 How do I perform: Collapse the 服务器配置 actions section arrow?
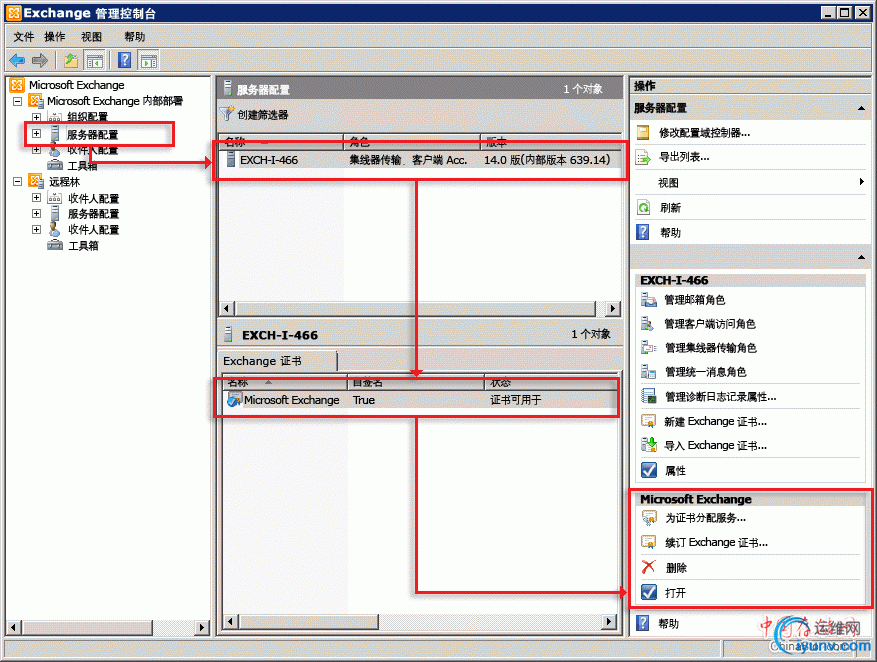point(861,108)
